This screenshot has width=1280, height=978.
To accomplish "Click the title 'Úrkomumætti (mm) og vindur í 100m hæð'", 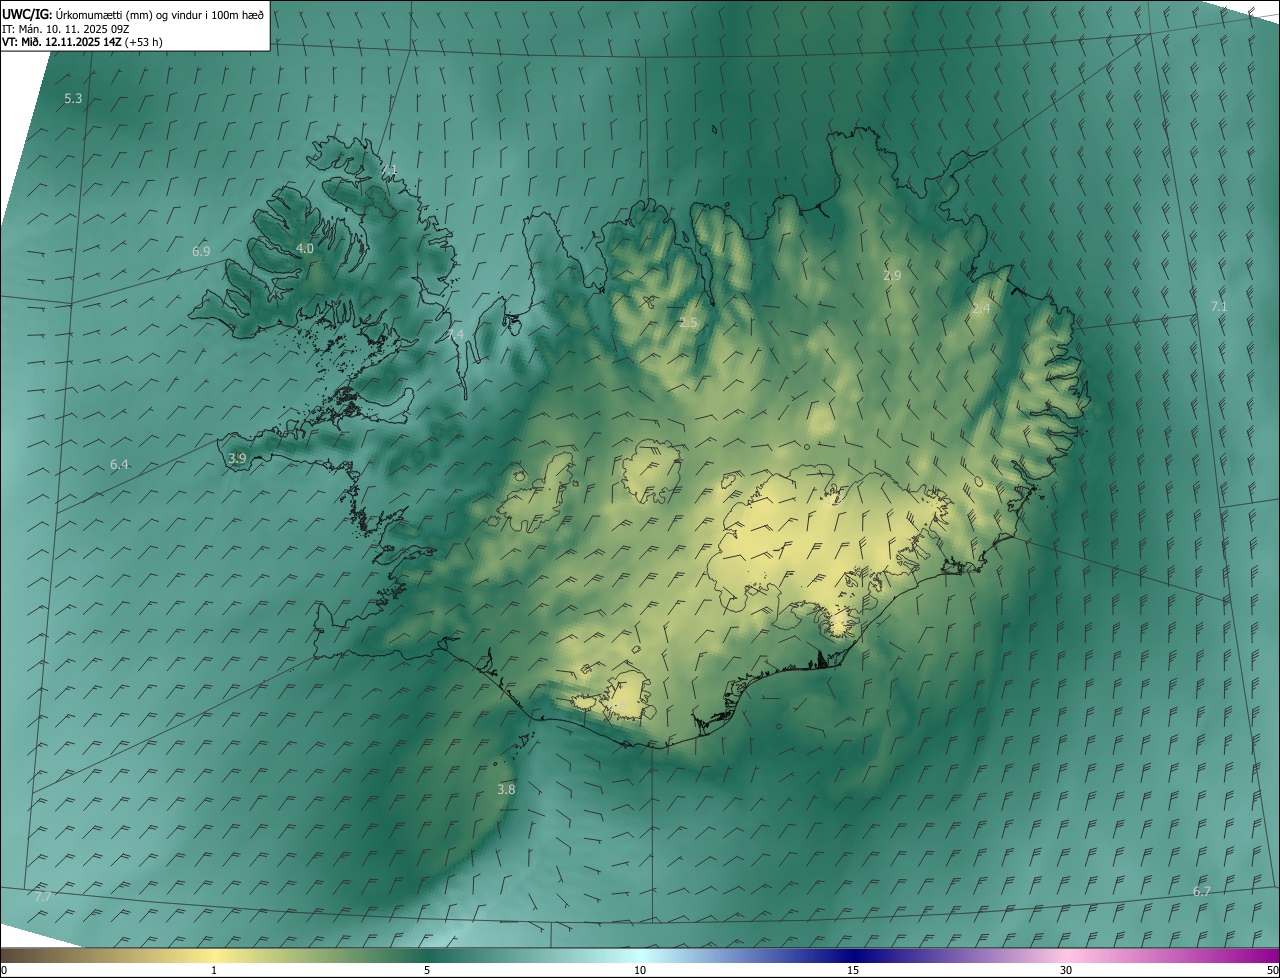I will coord(160,14).
